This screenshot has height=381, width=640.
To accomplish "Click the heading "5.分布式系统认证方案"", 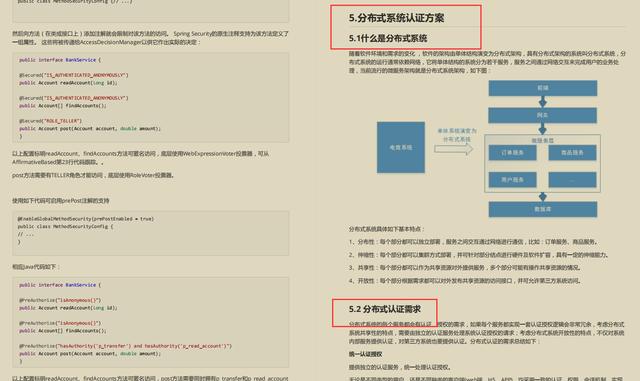I will (396, 18).
